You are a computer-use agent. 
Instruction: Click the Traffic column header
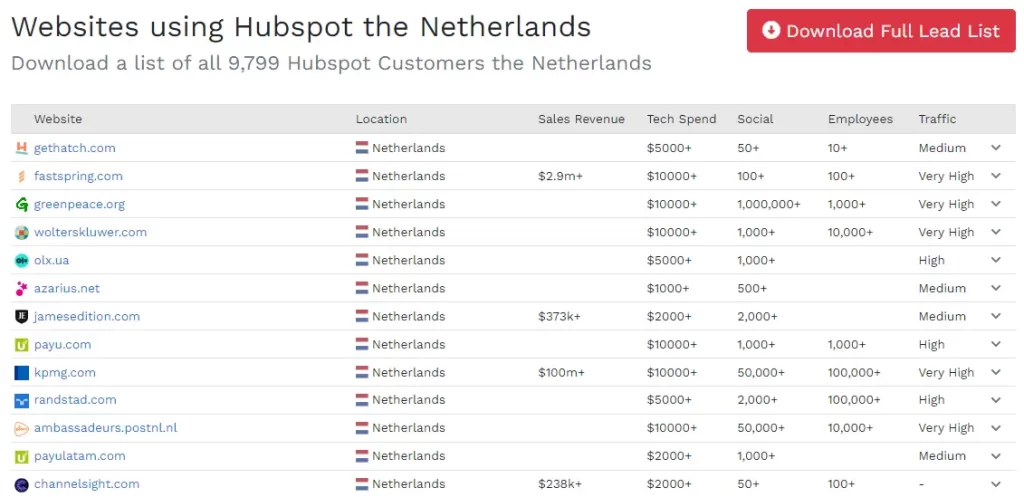937,119
